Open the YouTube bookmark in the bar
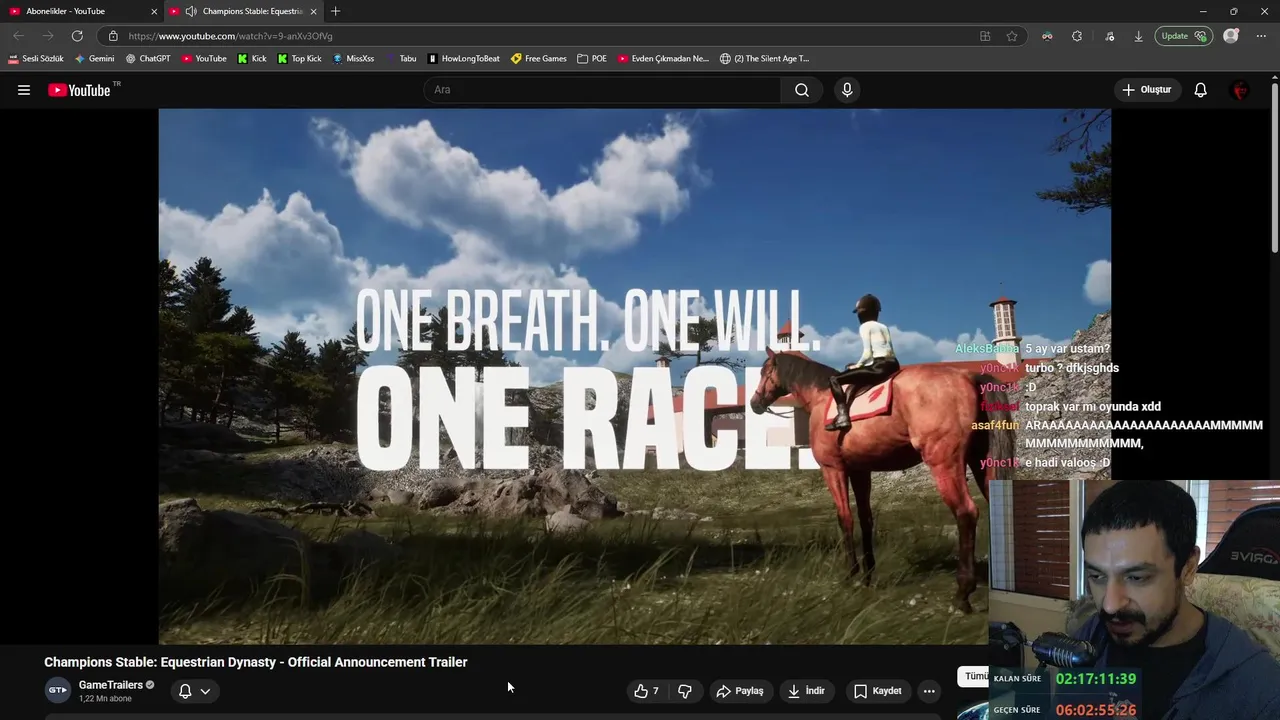Image resolution: width=1280 pixels, height=720 pixels. pyautogui.click(x=204, y=59)
